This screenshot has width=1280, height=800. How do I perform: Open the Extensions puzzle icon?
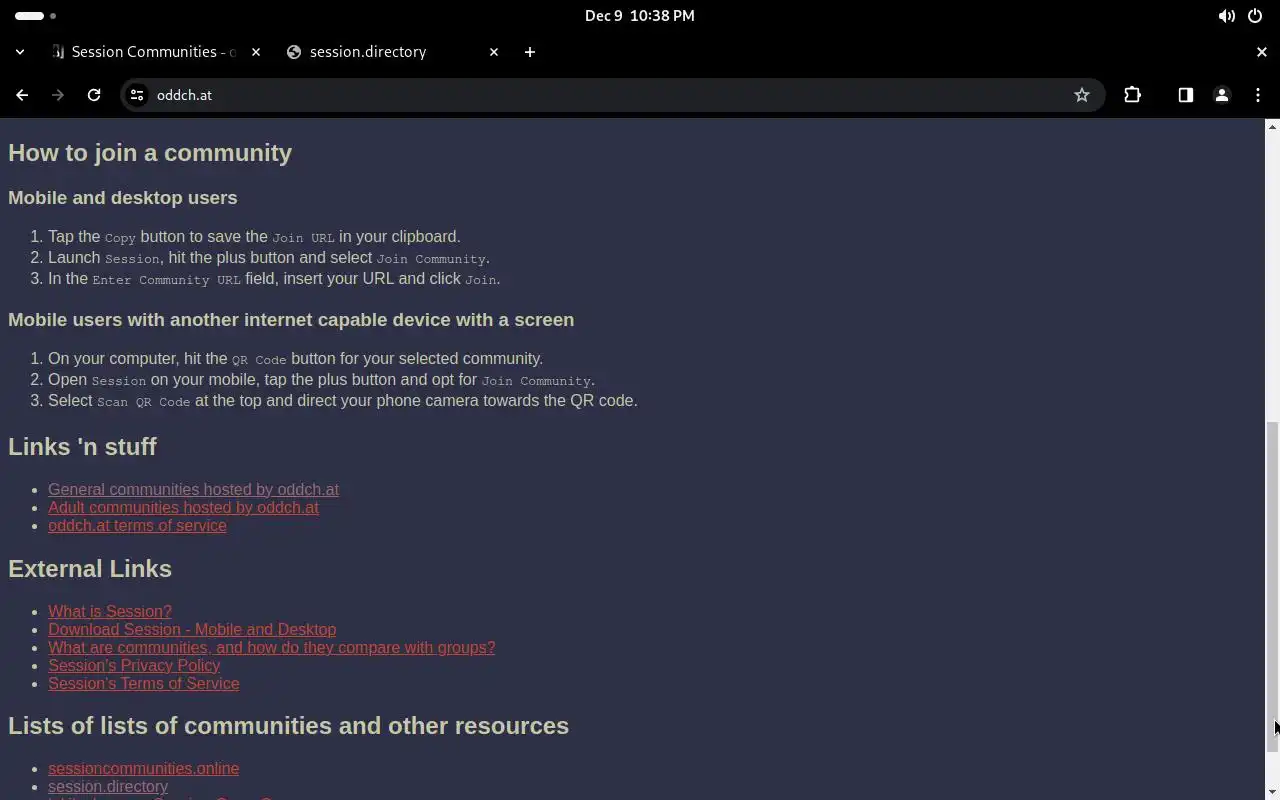pos(1132,95)
